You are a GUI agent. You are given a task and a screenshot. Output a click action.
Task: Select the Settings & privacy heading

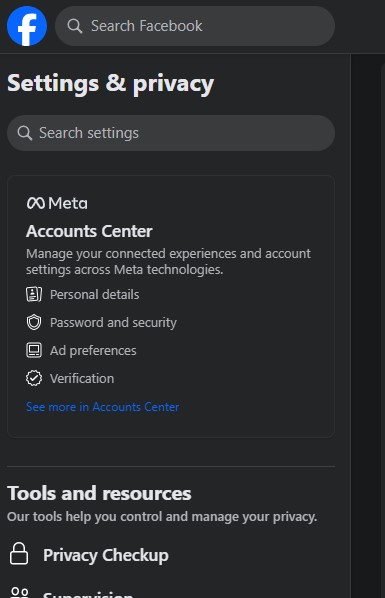(x=111, y=84)
